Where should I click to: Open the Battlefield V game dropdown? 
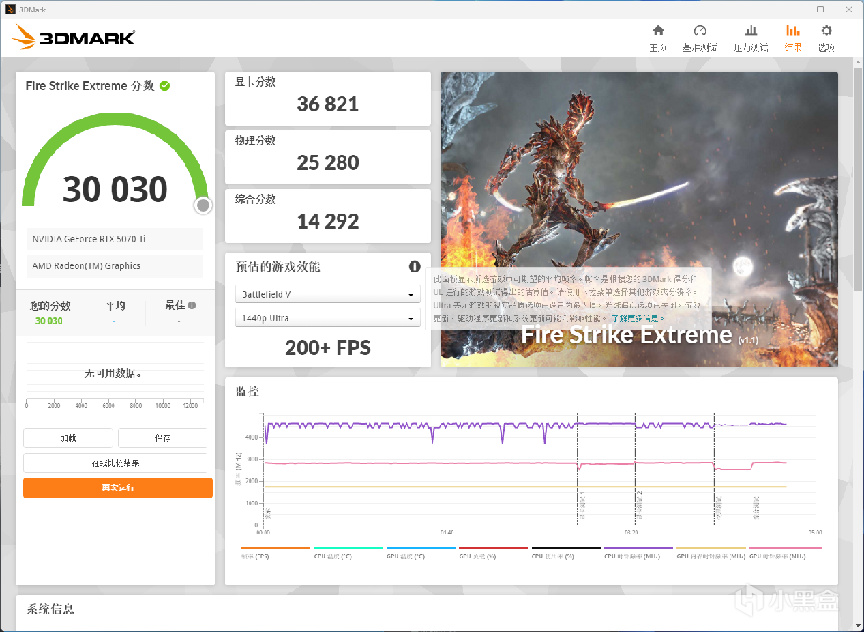pyautogui.click(x=328, y=294)
